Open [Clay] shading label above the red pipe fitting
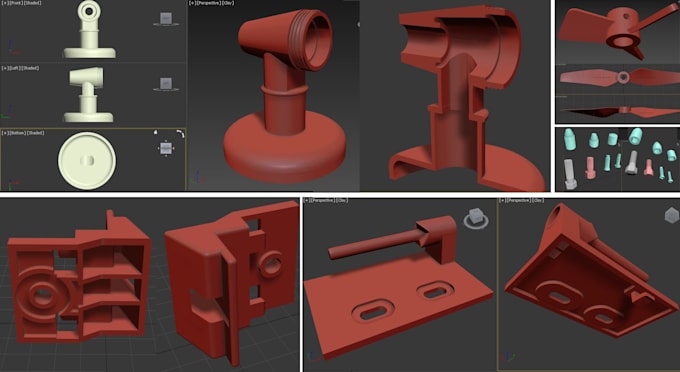Viewport: 680px width, 372px height. coord(228,3)
